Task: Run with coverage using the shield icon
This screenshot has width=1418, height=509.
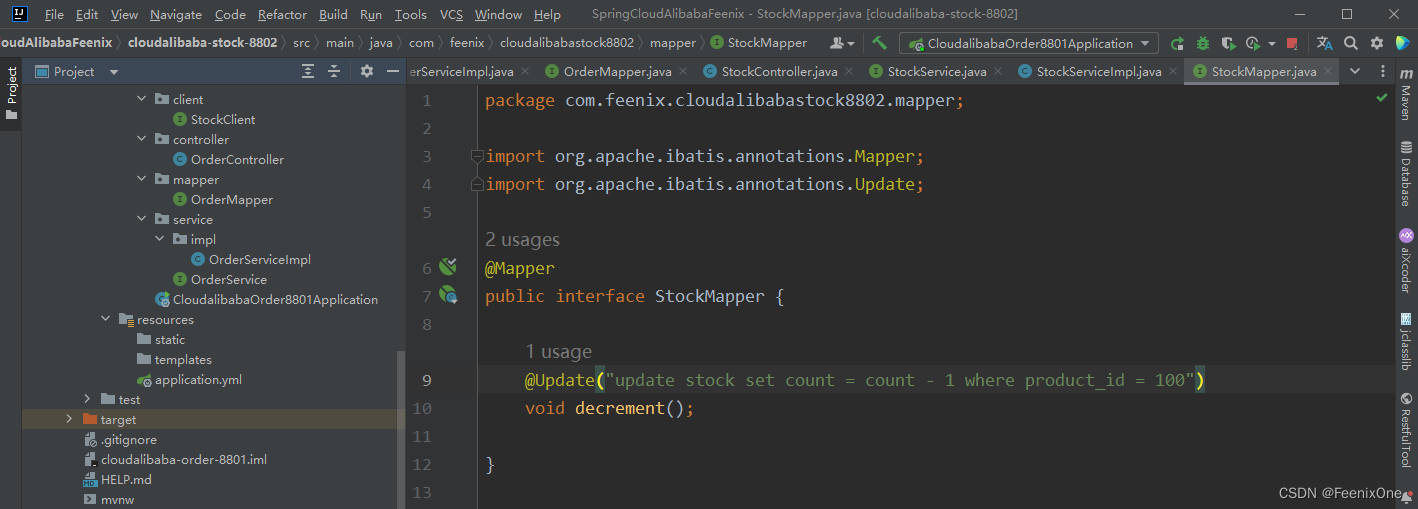Action: [x=1229, y=43]
